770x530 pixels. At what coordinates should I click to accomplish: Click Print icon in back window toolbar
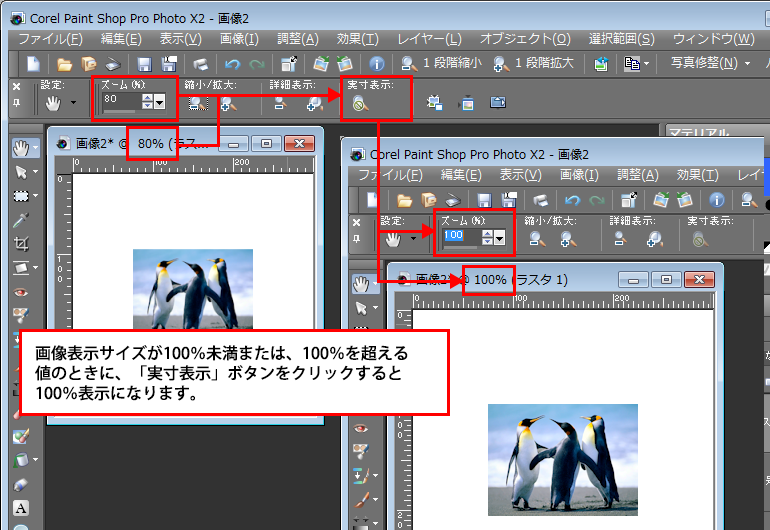click(200, 64)
